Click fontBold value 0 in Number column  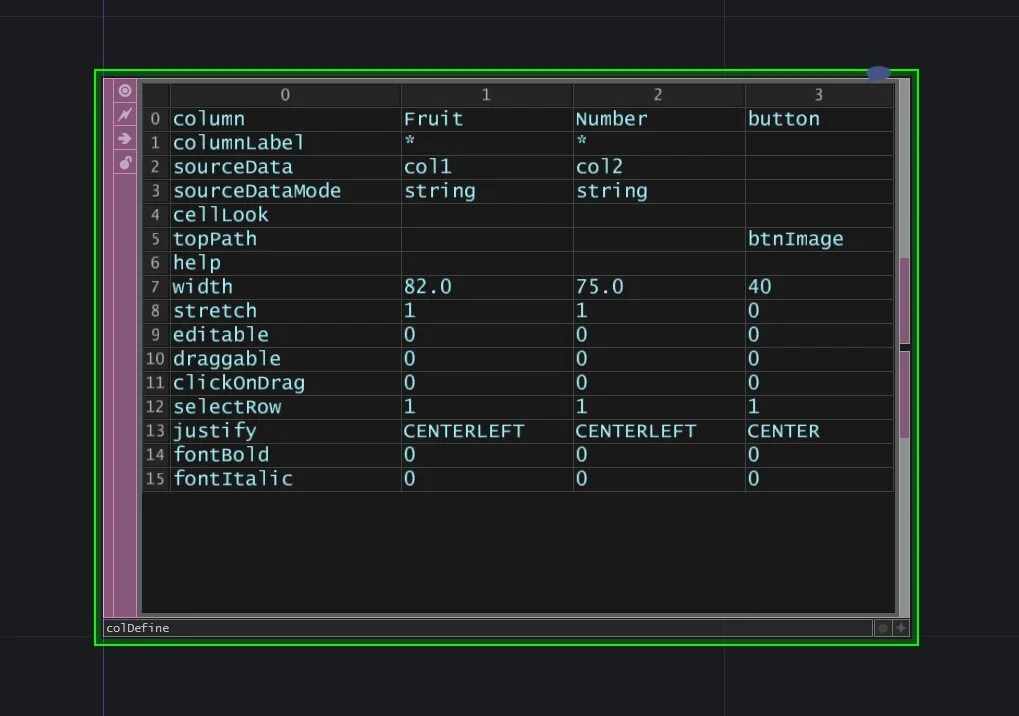(x=658, y=455)
